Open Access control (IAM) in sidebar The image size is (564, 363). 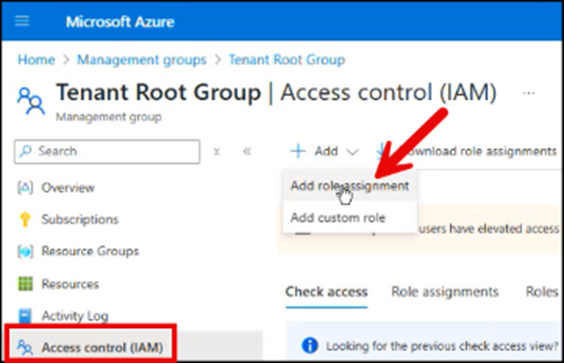click(x=103, y=347)
